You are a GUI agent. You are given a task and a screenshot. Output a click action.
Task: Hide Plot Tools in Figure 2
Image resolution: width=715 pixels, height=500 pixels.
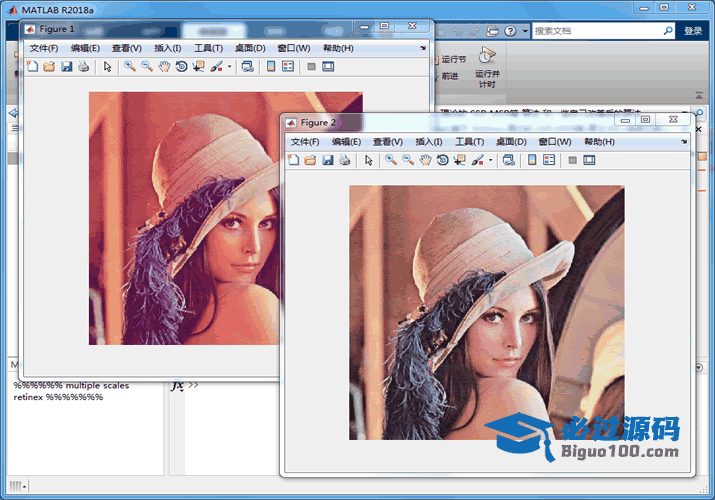[x=573, y=160]
